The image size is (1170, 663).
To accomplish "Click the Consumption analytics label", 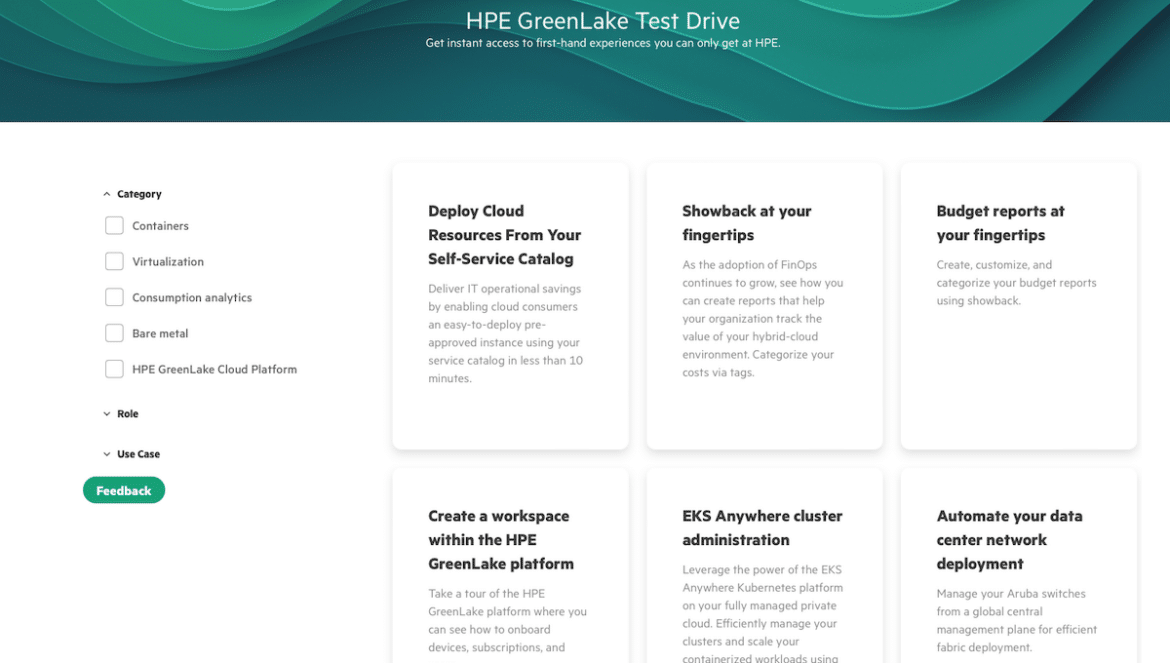I will (x=192, y=298).
